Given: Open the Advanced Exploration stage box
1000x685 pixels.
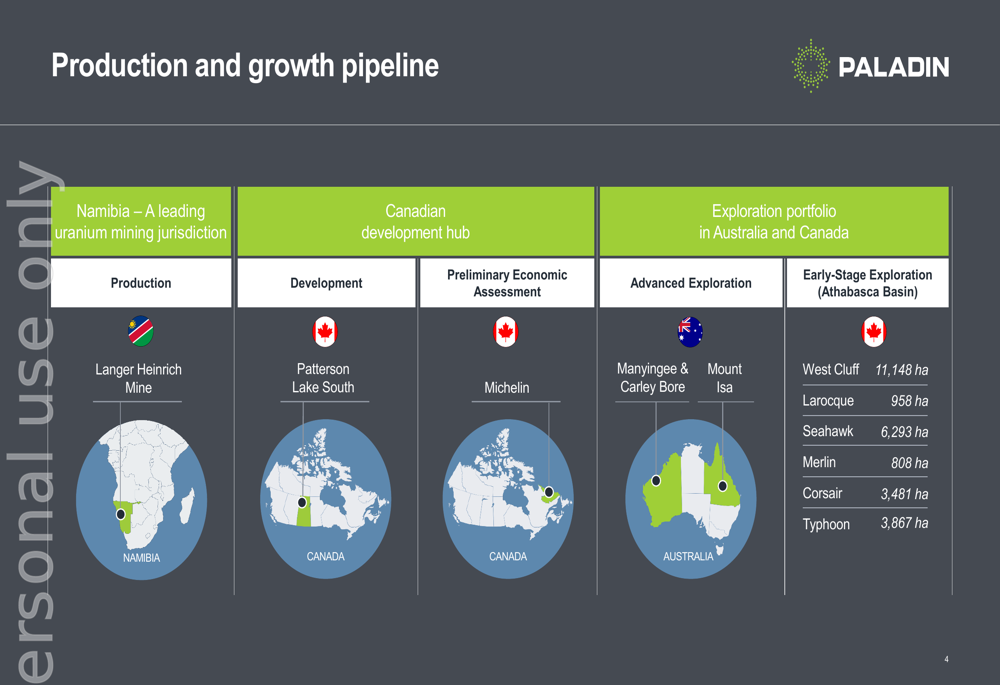Looking at the screenshot, I should point(691,283).
